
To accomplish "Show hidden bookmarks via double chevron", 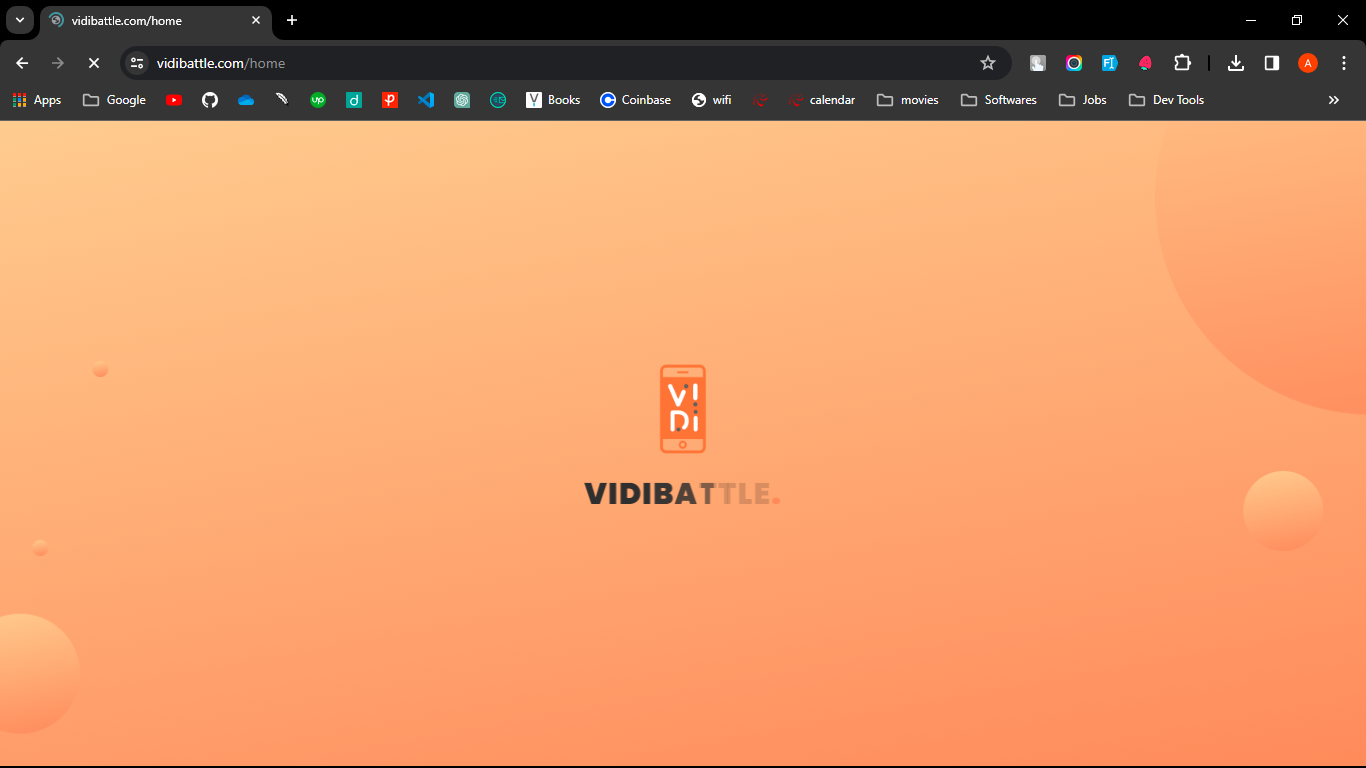I will click(x=1333, y=100).
